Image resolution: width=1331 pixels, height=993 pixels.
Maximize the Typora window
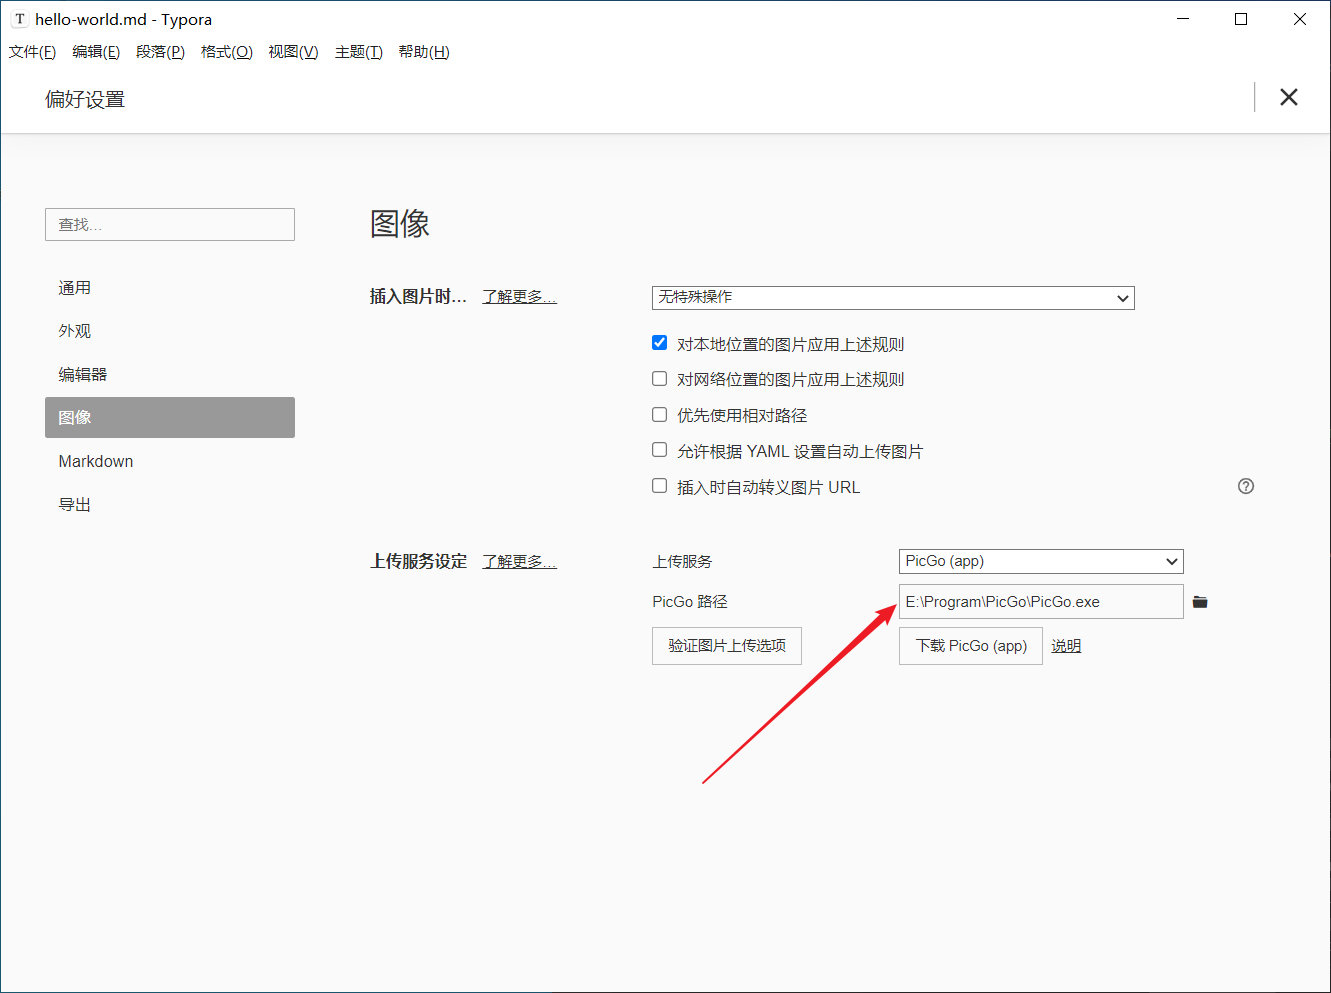coord(1241,19)
